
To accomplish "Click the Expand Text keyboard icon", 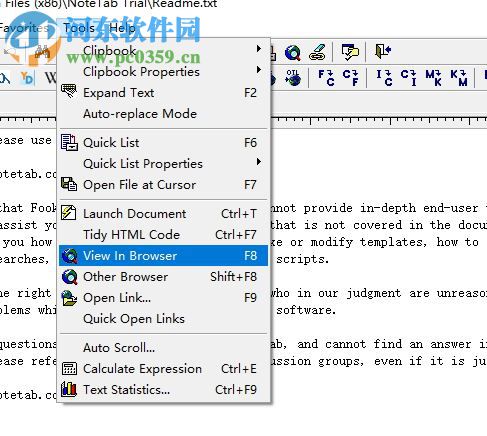I will pos(69,91).
